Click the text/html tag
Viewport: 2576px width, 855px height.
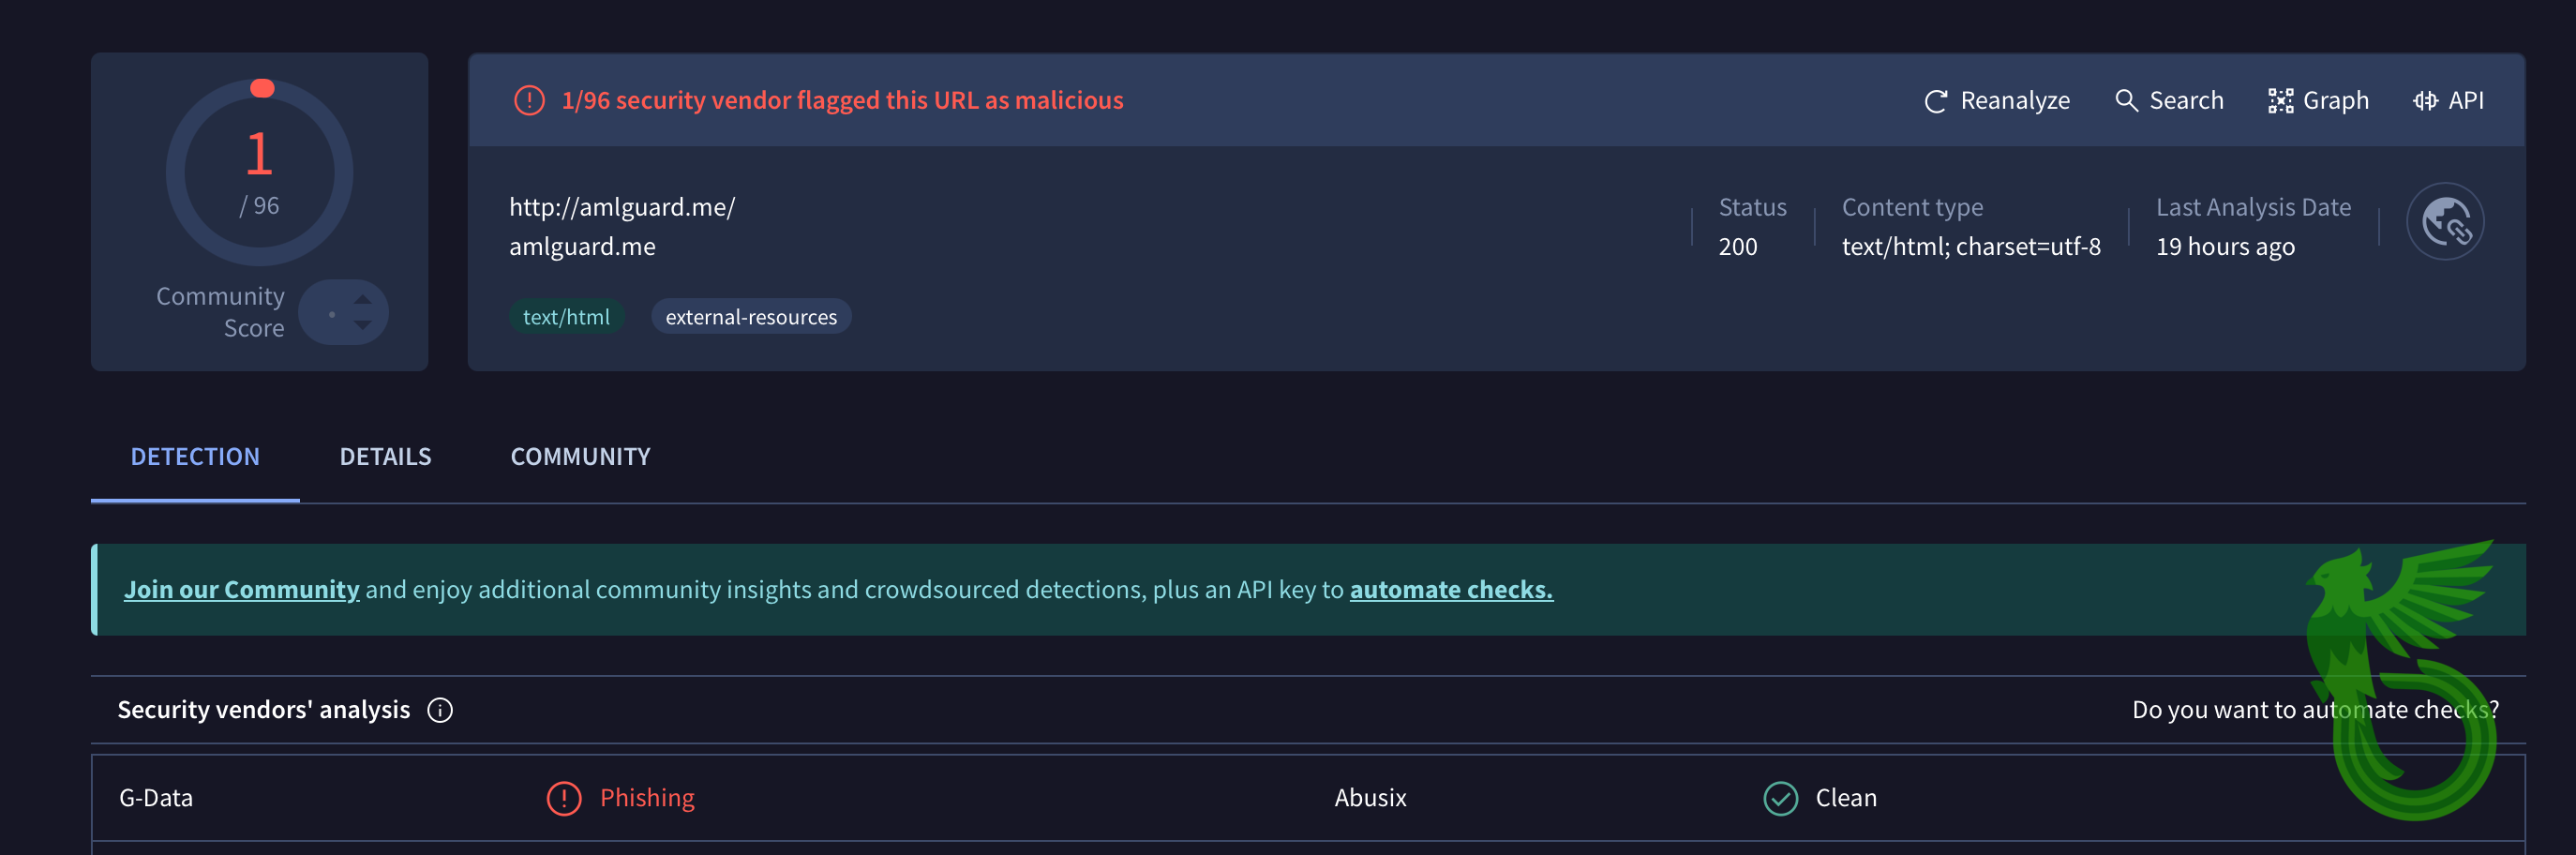click(566, 316)
